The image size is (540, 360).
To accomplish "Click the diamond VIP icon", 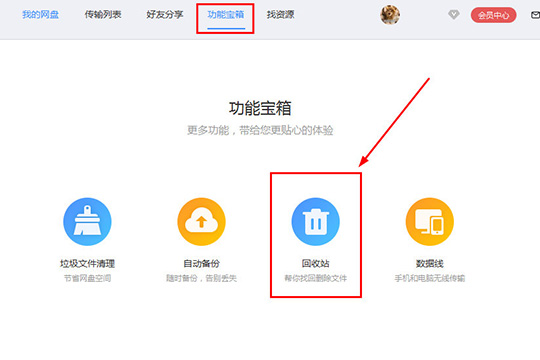I will [454, 14].
